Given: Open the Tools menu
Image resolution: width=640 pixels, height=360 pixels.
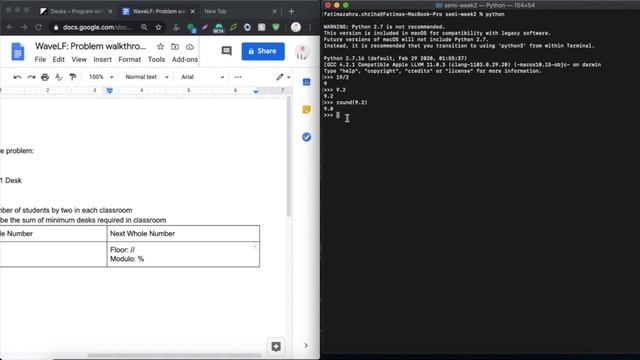Looking at the screenshot, I should pos(156,60).
